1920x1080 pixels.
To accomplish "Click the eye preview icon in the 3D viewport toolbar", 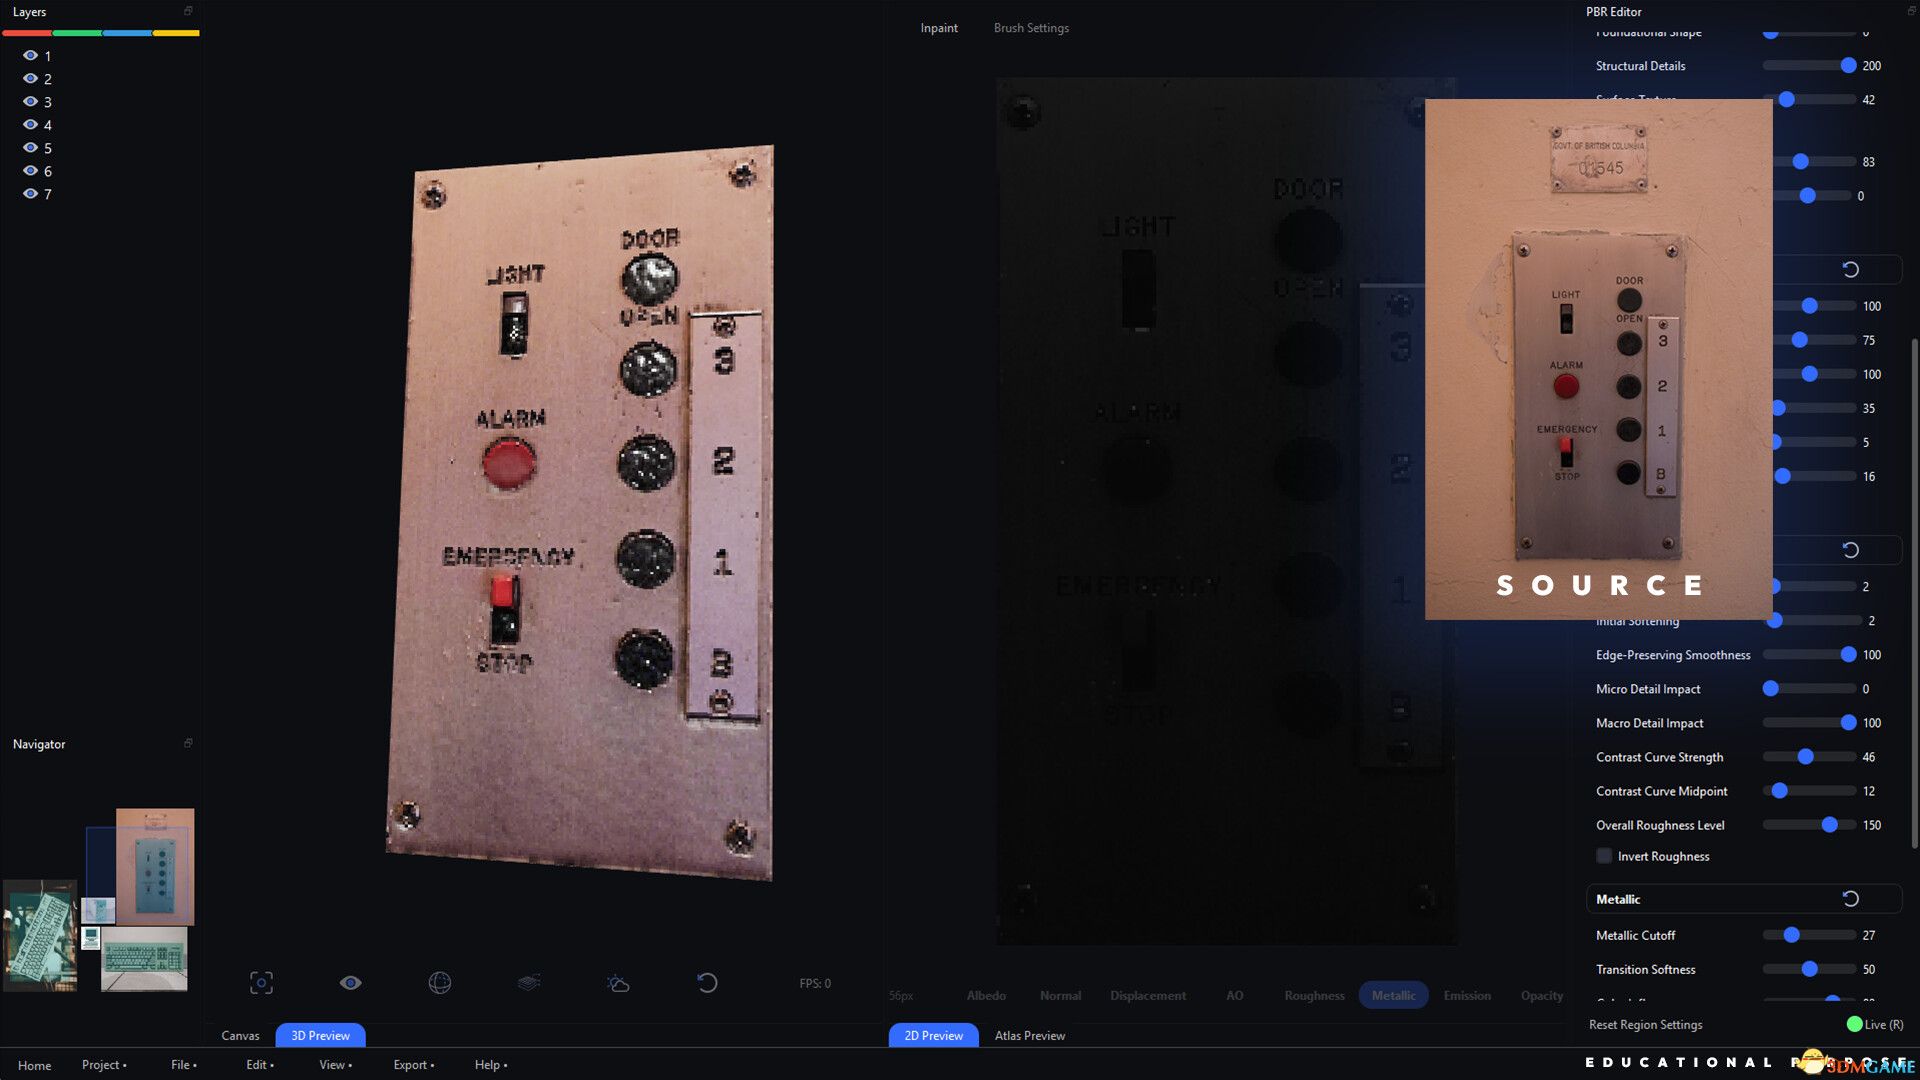I will click(x=350, y=983).
